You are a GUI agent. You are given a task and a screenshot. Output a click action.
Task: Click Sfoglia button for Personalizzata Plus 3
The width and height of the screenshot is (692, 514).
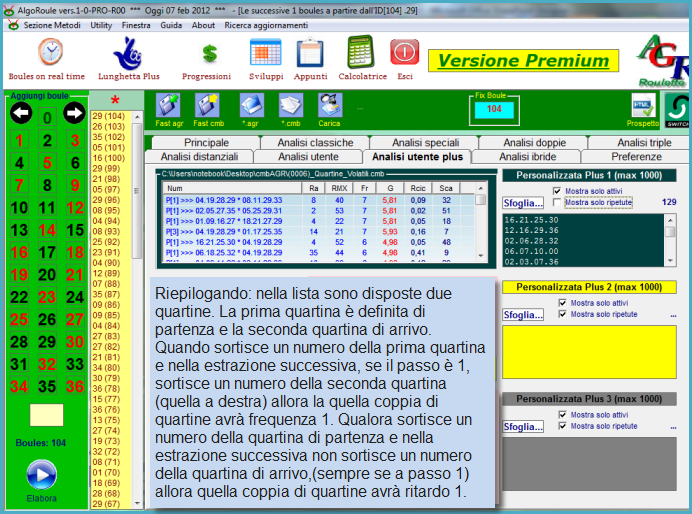[523, 427]
